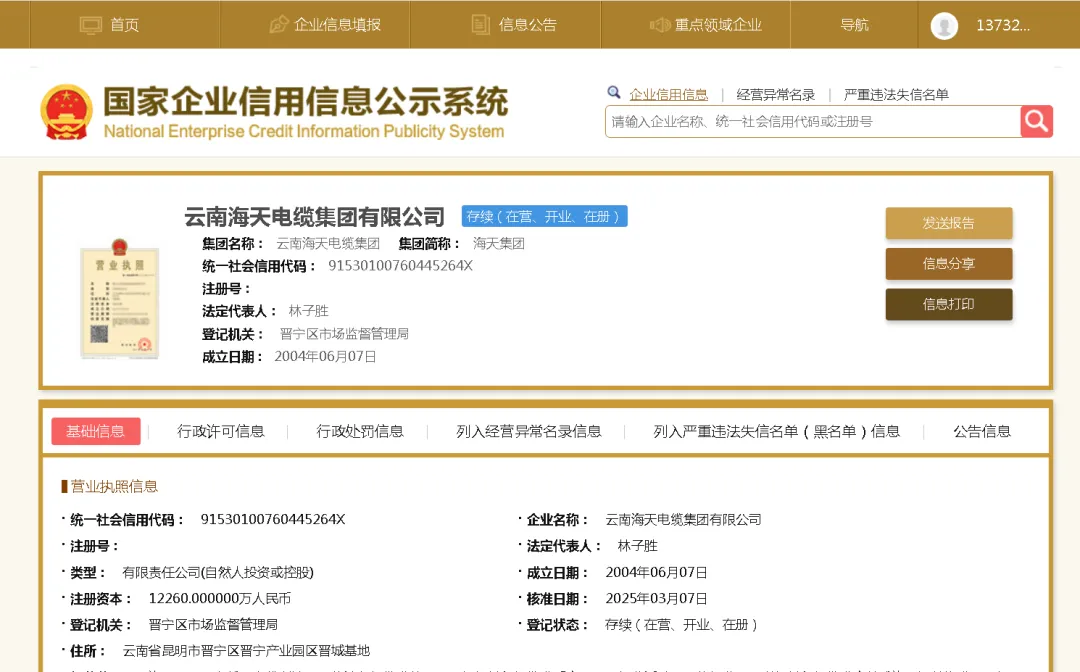The image size is (1080, 672).
Task: Select the 企业信用信息 search type
Action: coord(668,94)
